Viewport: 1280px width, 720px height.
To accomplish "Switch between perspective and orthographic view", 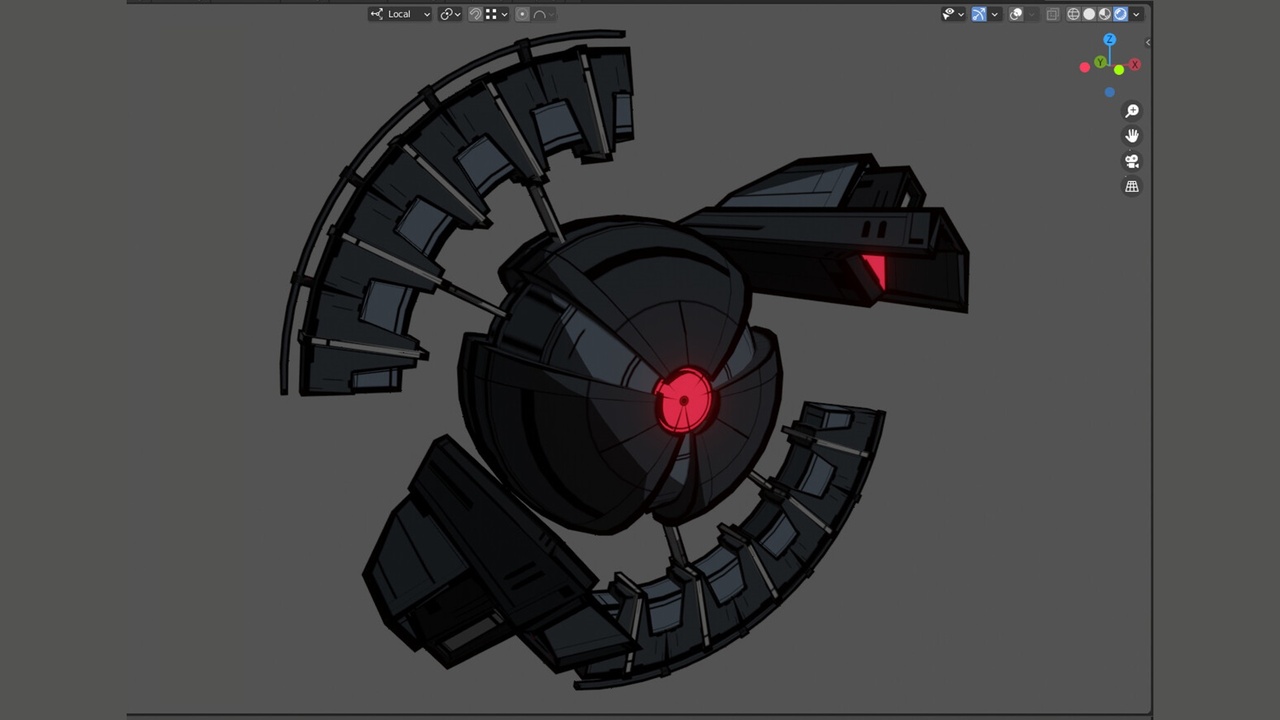I will tap(1132, 187).
